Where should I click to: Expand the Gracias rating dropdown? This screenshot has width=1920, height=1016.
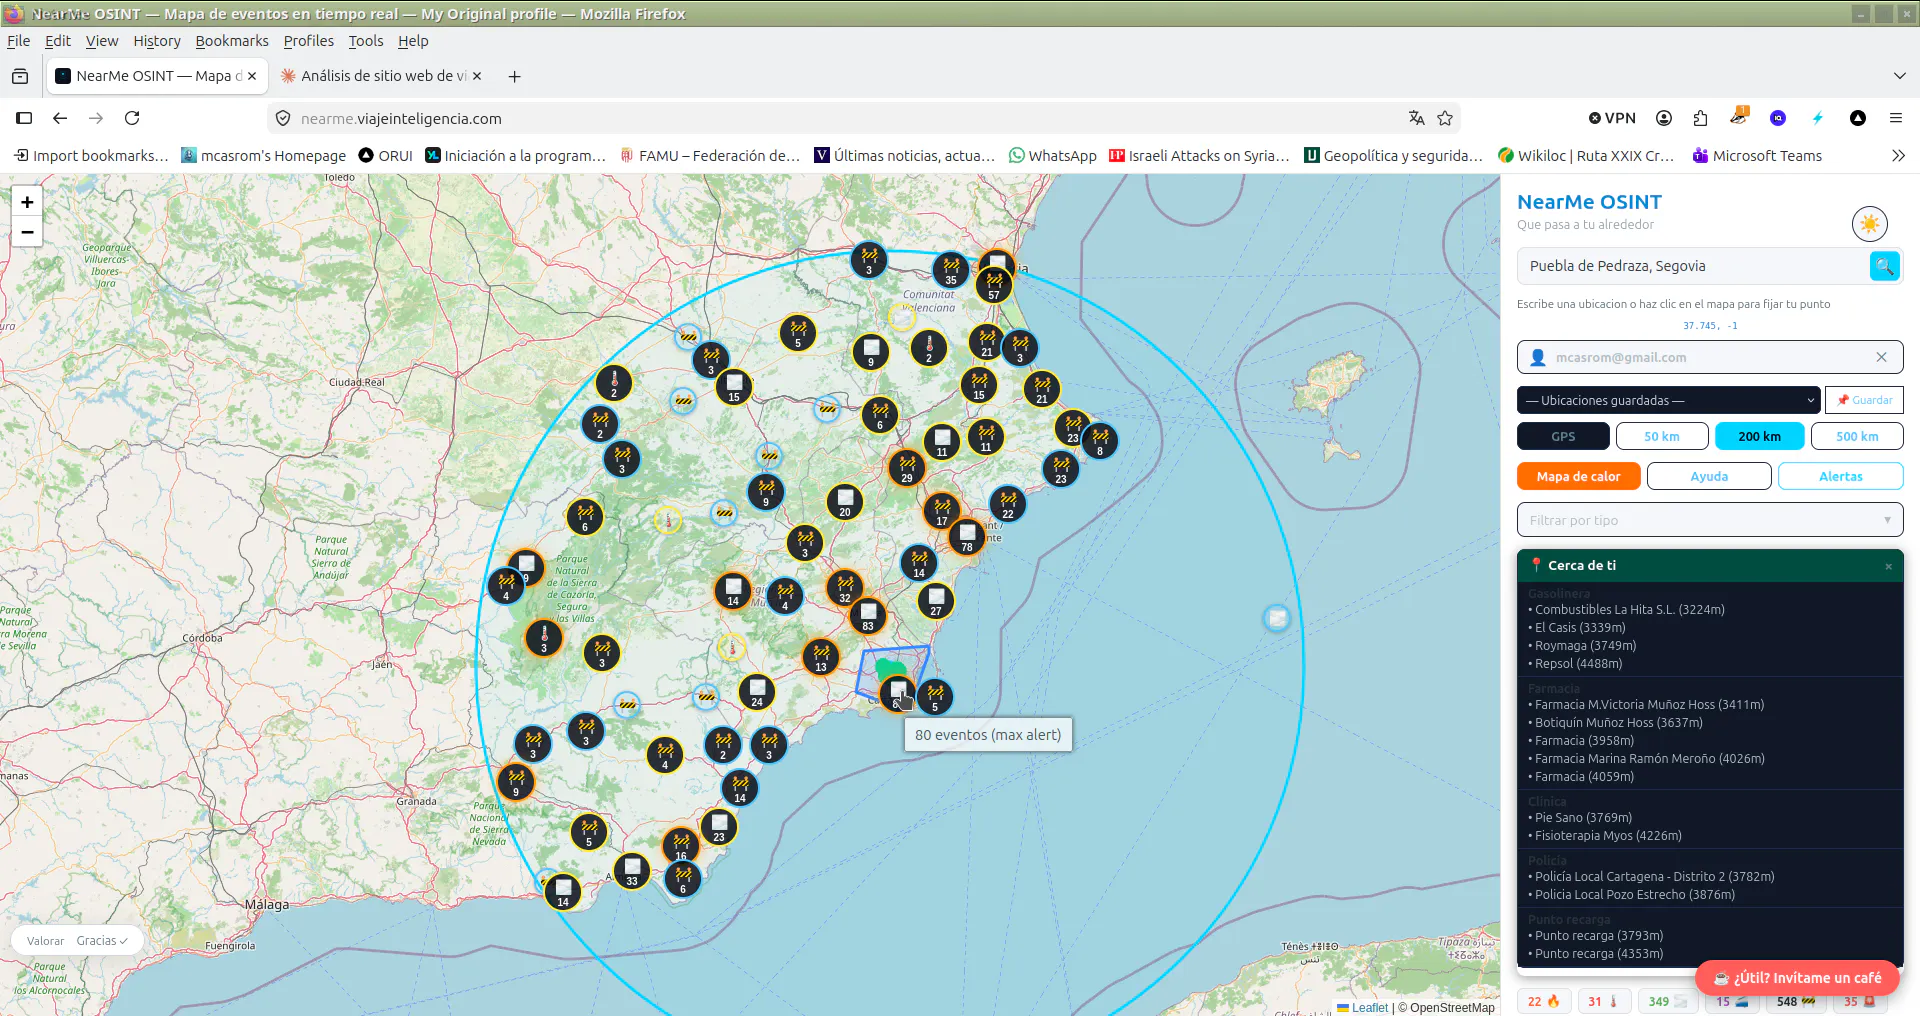tap(101, 941)
